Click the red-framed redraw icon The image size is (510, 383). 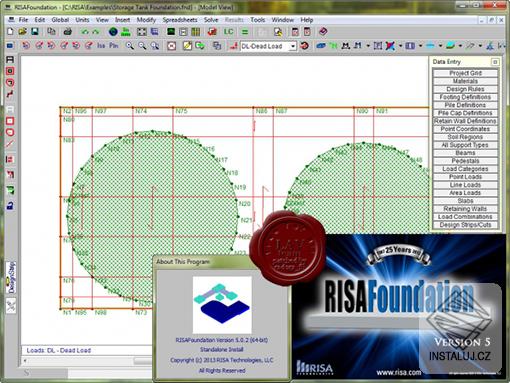coord(171,46)
